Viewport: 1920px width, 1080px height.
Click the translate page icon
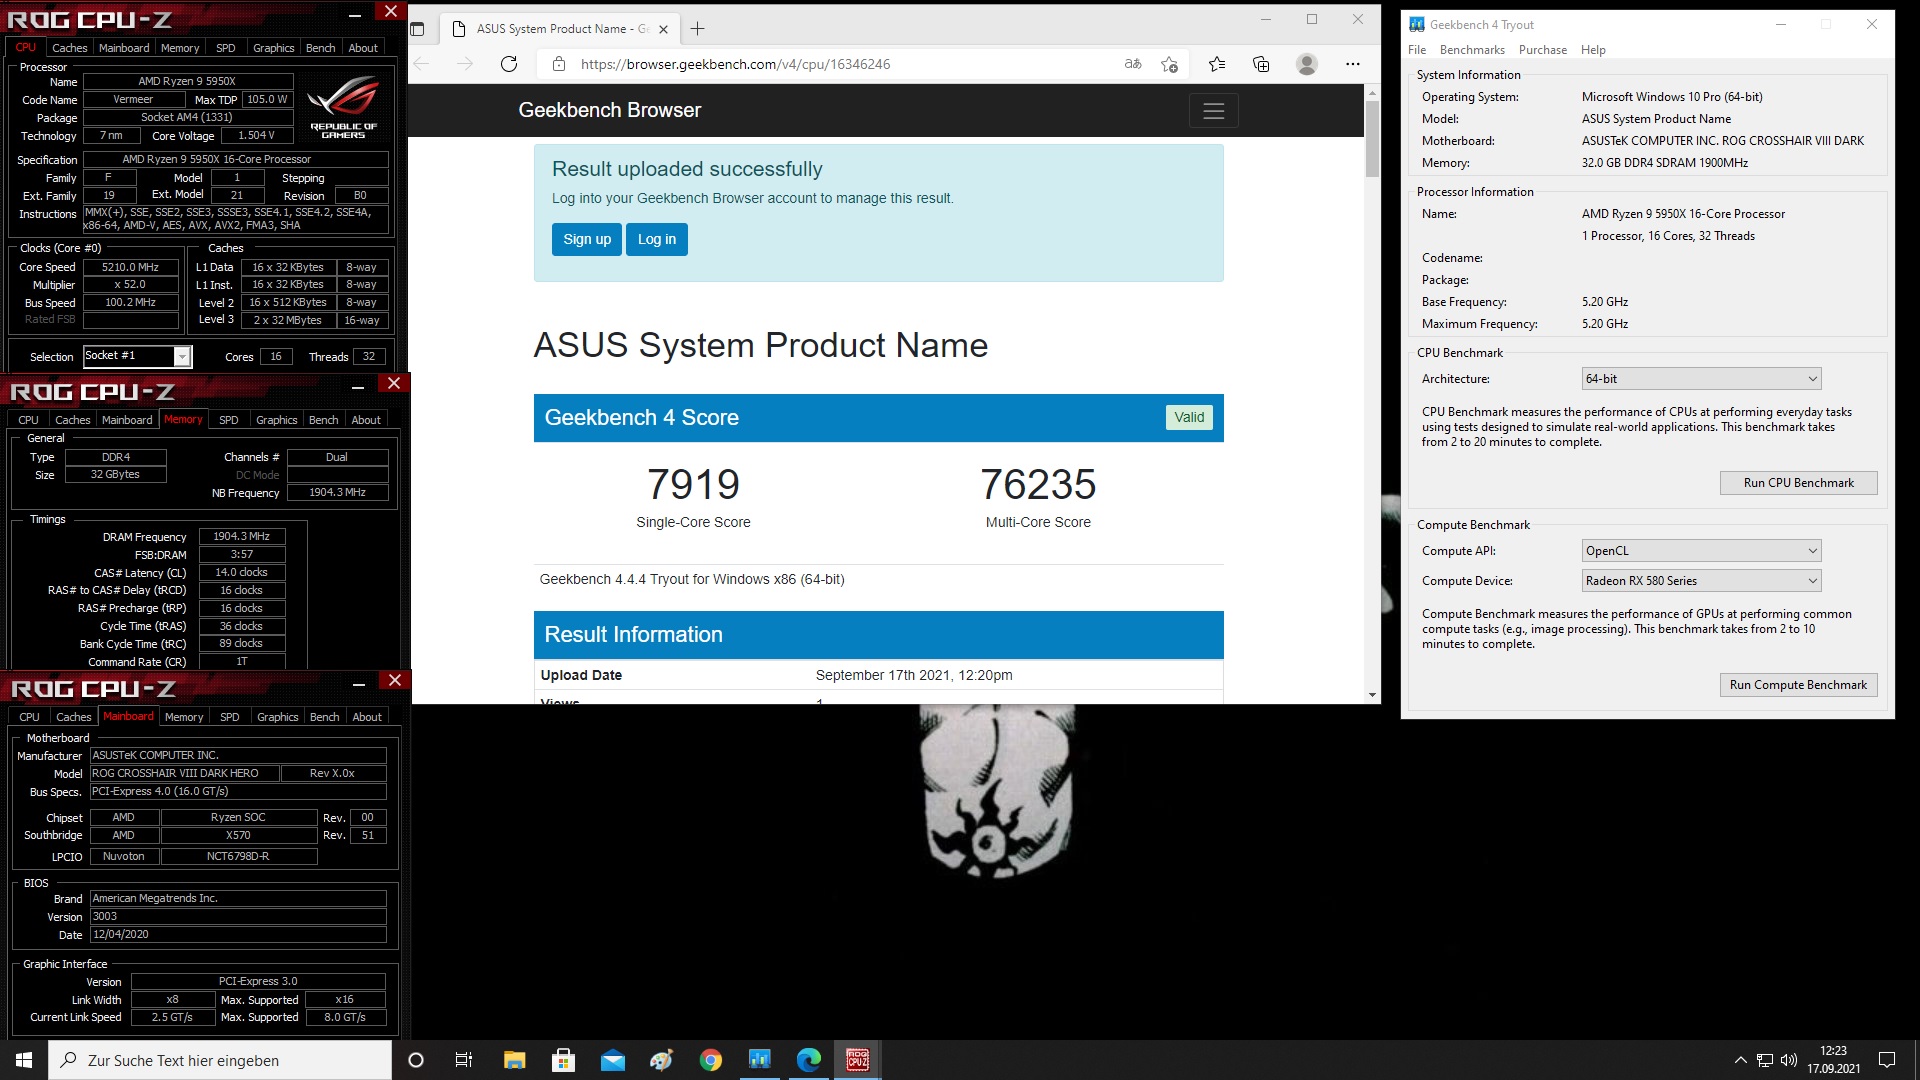point(1133,64)
